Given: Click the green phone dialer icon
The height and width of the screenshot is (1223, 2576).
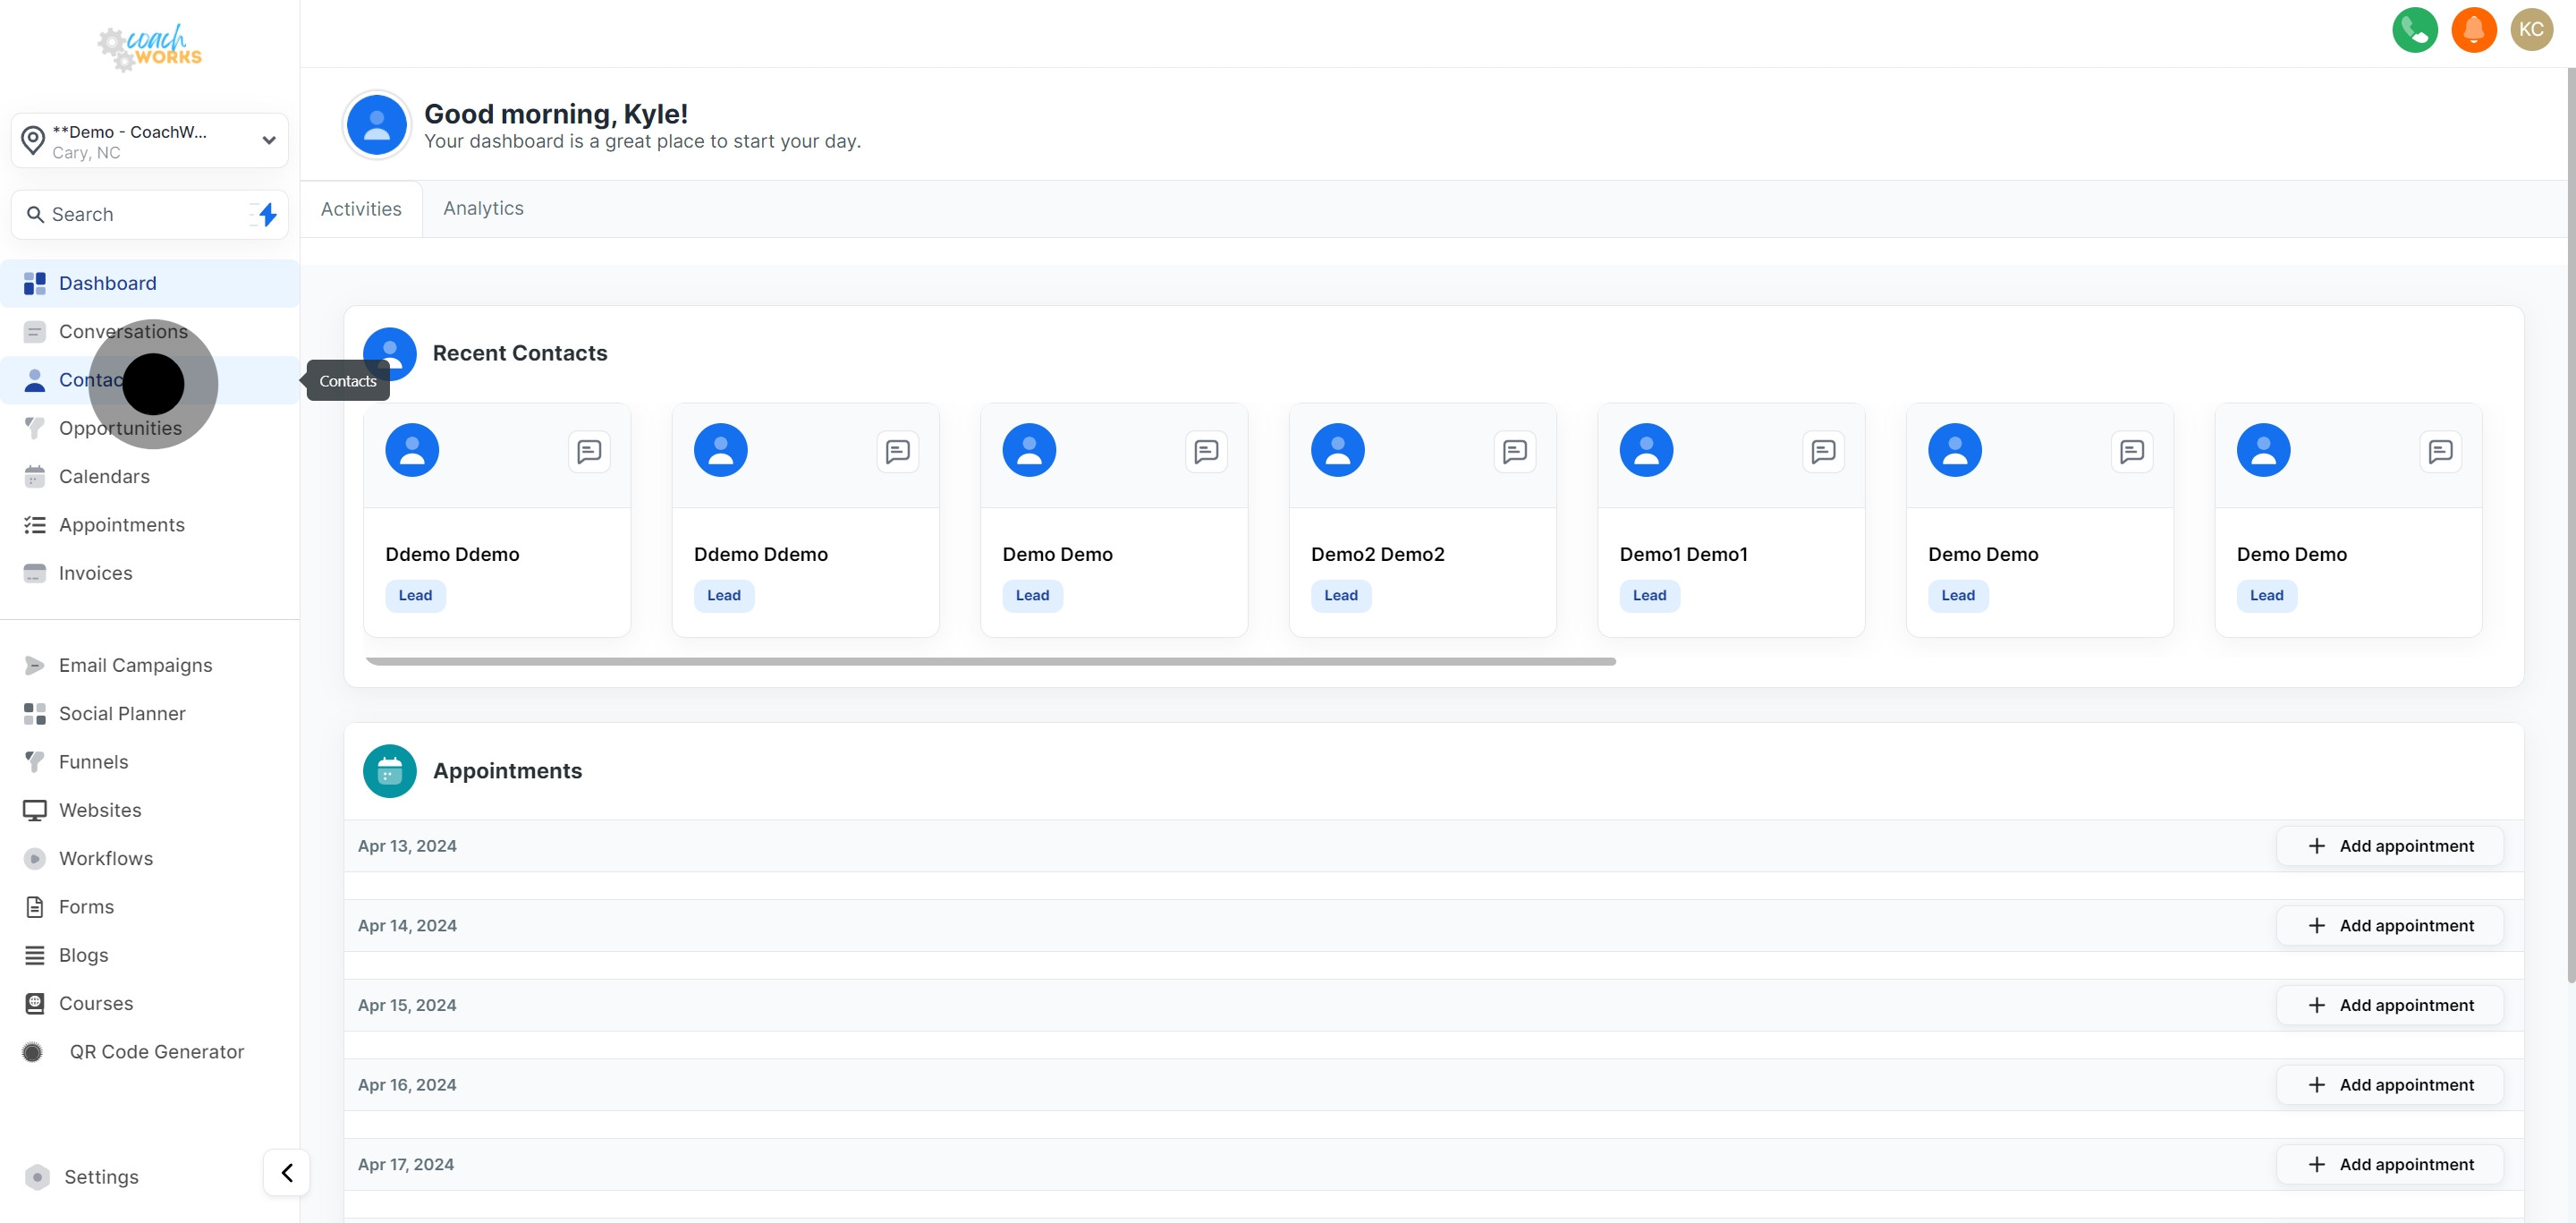Looking at the screenshot, I should point(2414,30).
